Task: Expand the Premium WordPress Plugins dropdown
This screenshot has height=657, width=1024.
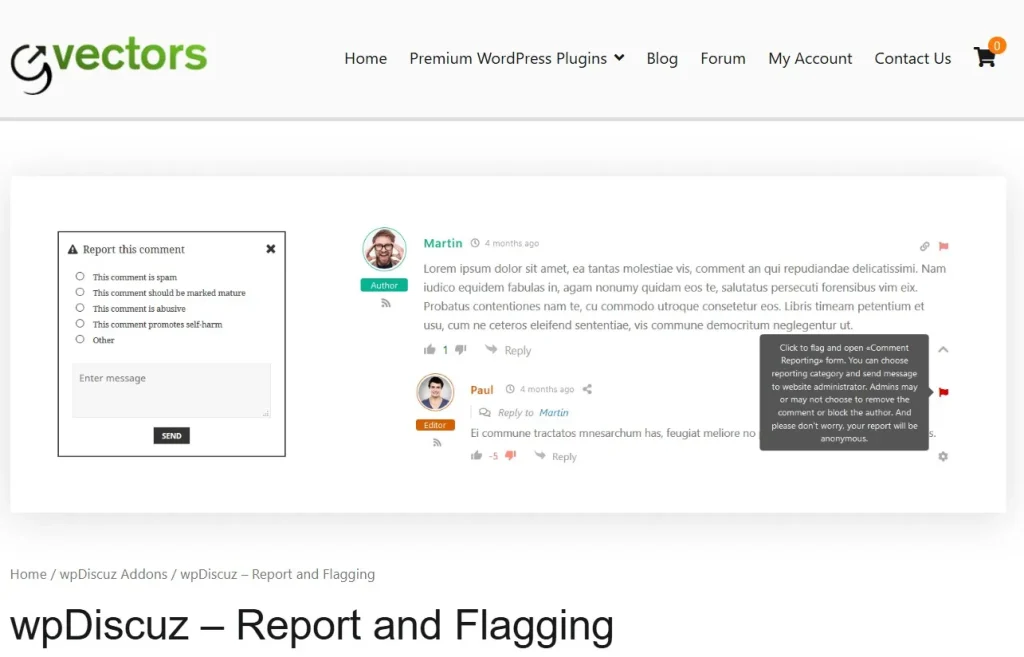Action: [516, 58]
